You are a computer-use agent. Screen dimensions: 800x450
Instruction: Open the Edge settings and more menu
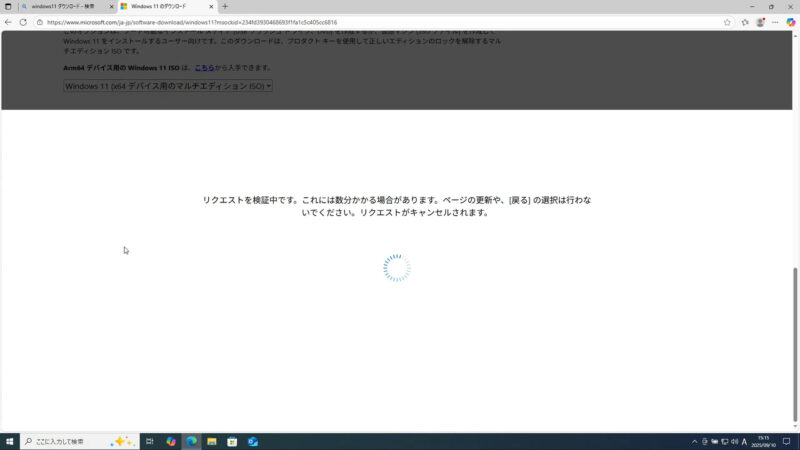pyautogui.click(x=775, y=22)
